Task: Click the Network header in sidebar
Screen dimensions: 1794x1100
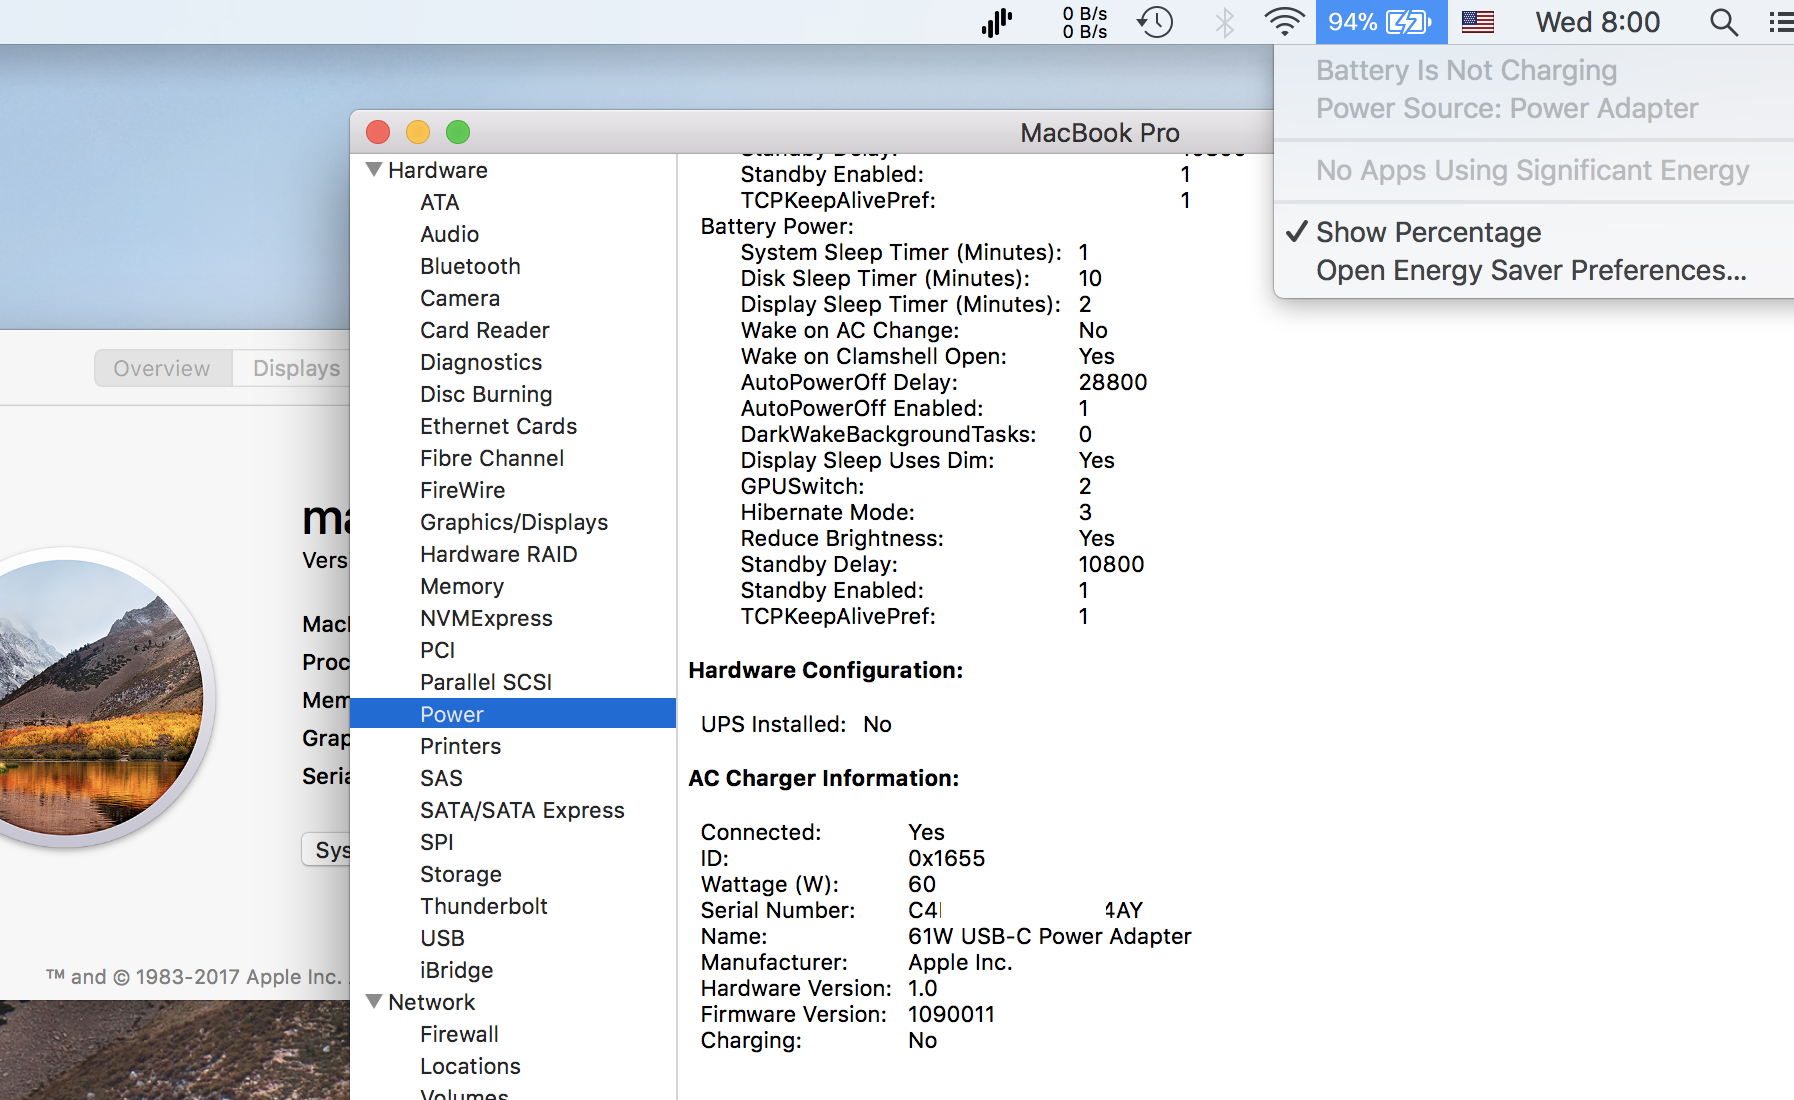Action: click(x=431, y=1002)
